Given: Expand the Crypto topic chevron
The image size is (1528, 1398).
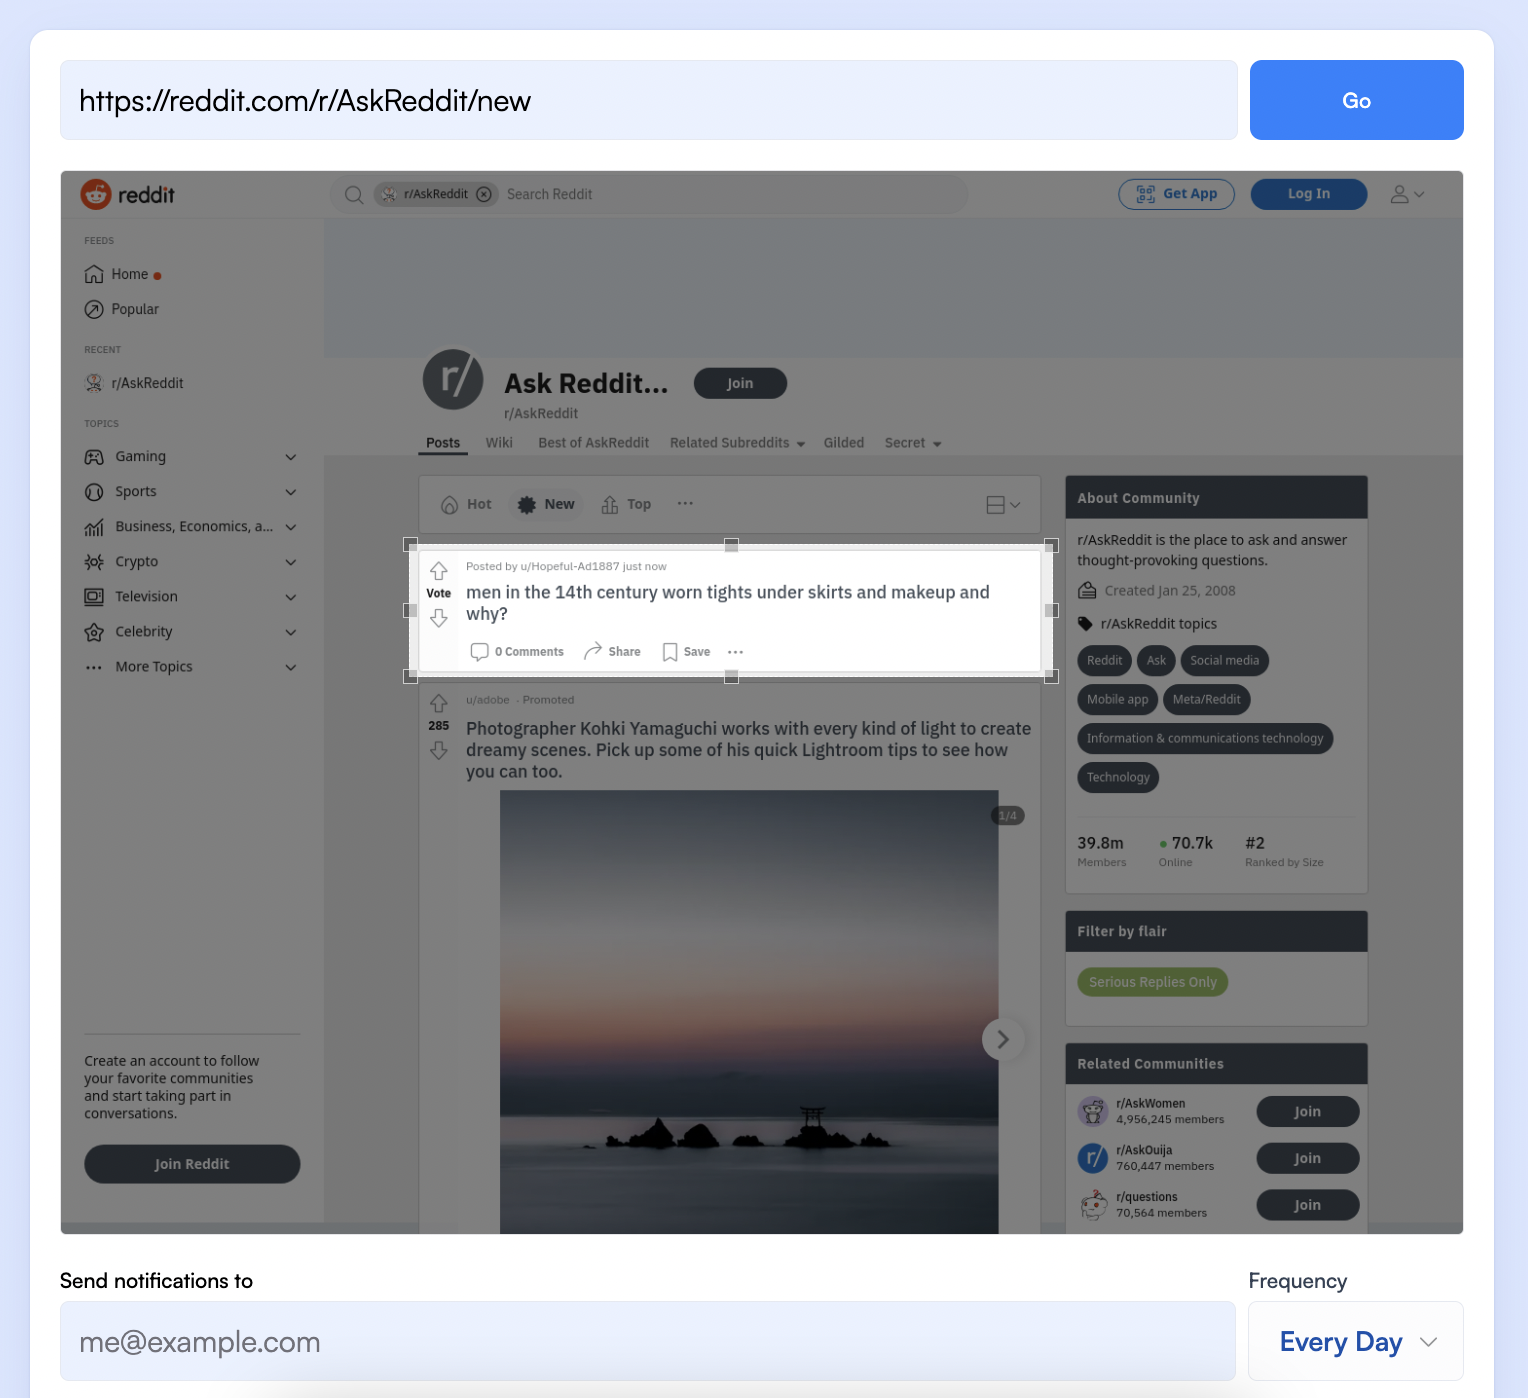Looking at the screenshot, I should (x=291, y=562).
